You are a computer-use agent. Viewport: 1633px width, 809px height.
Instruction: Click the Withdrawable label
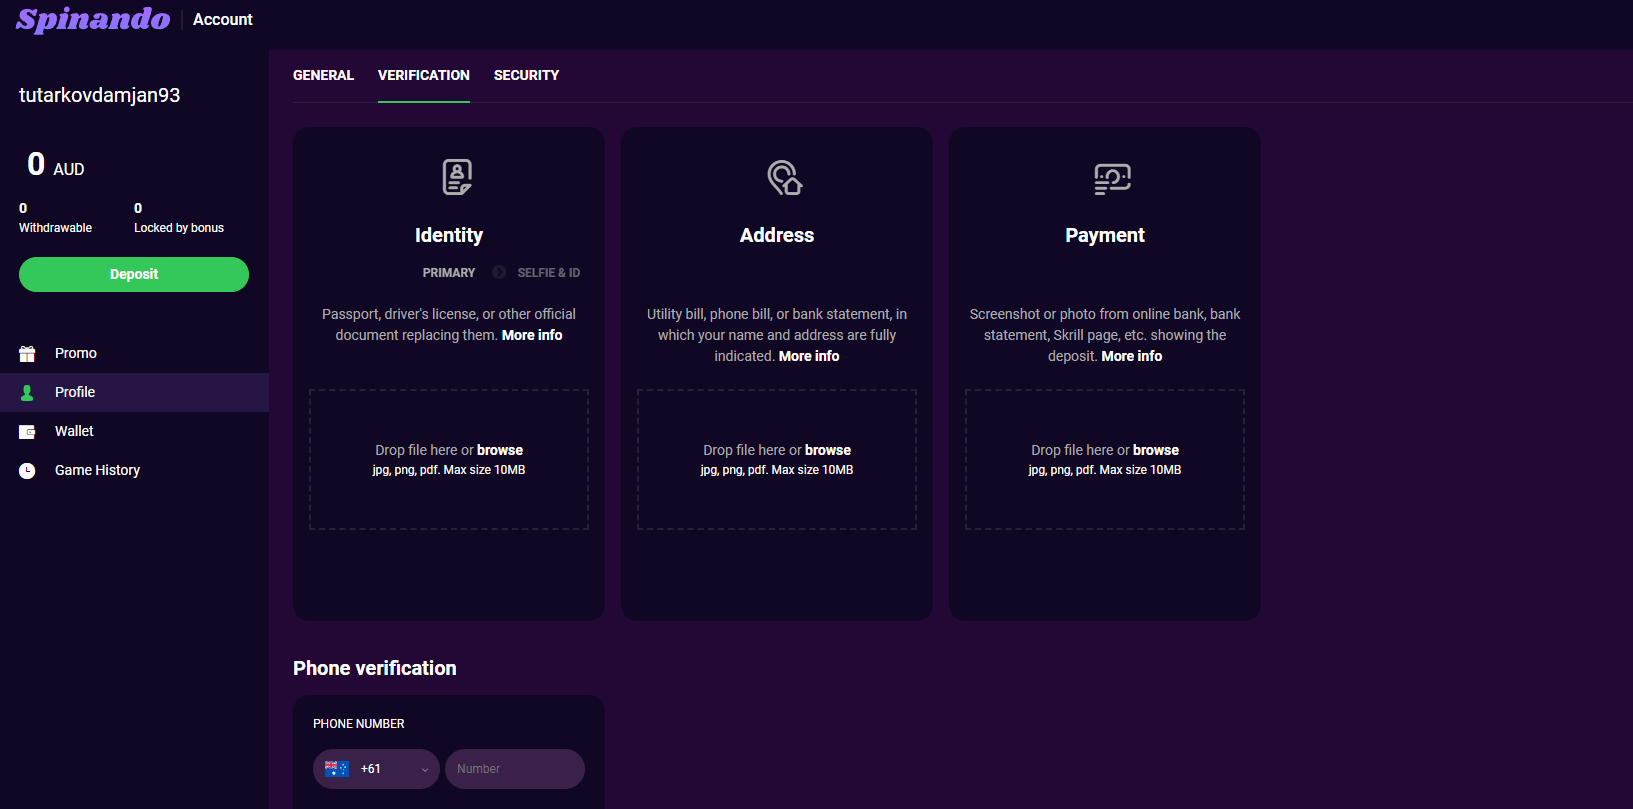55,228
